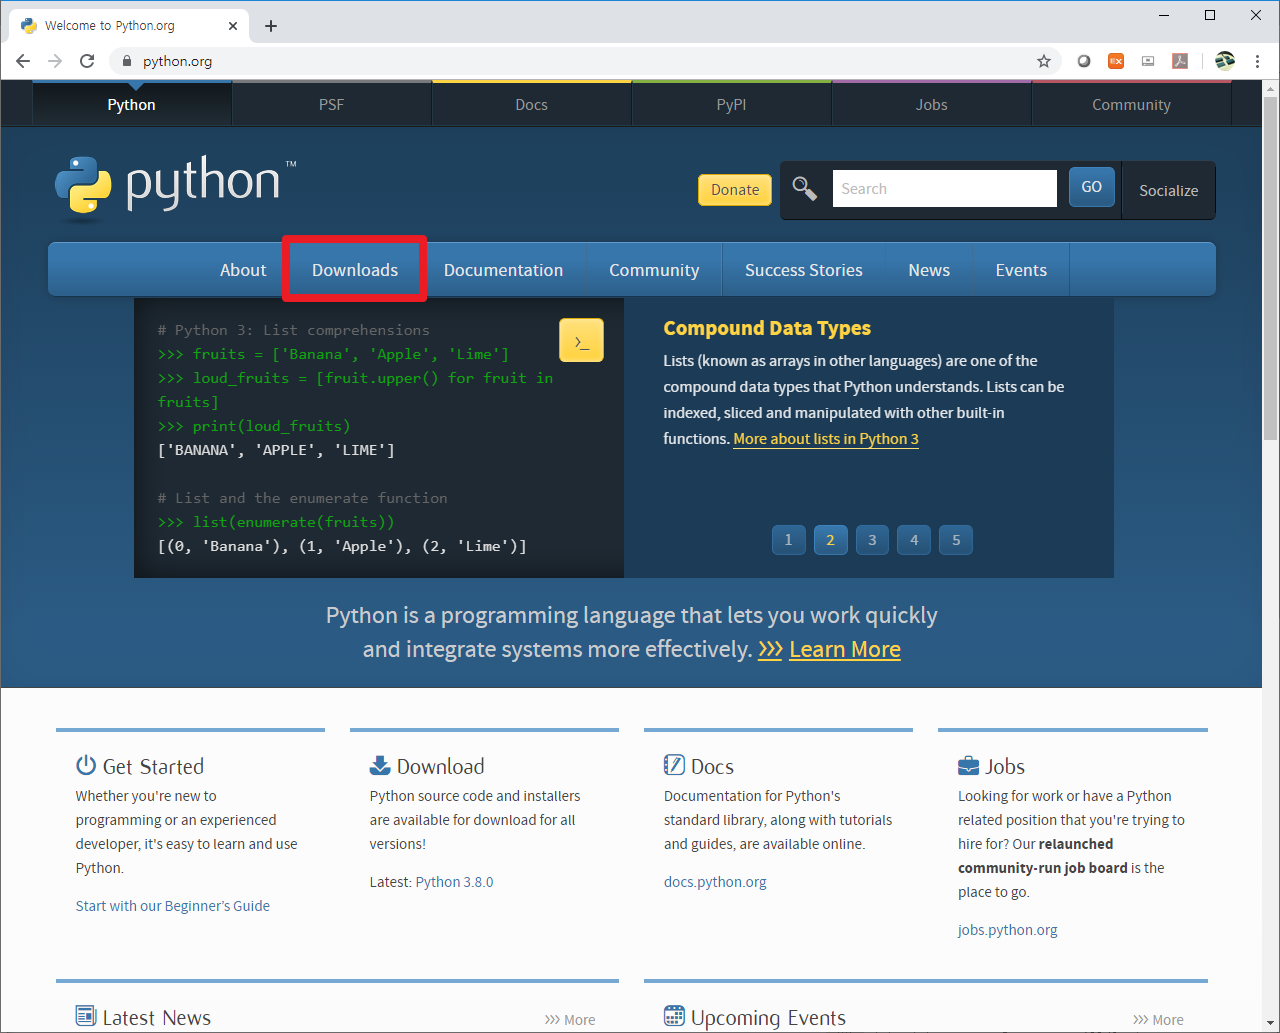The height and width of the screenshot is (1033, 1280).
Task: Show slide 5 of the carousel
Action: pyautogui.click(x=956, y=540)
